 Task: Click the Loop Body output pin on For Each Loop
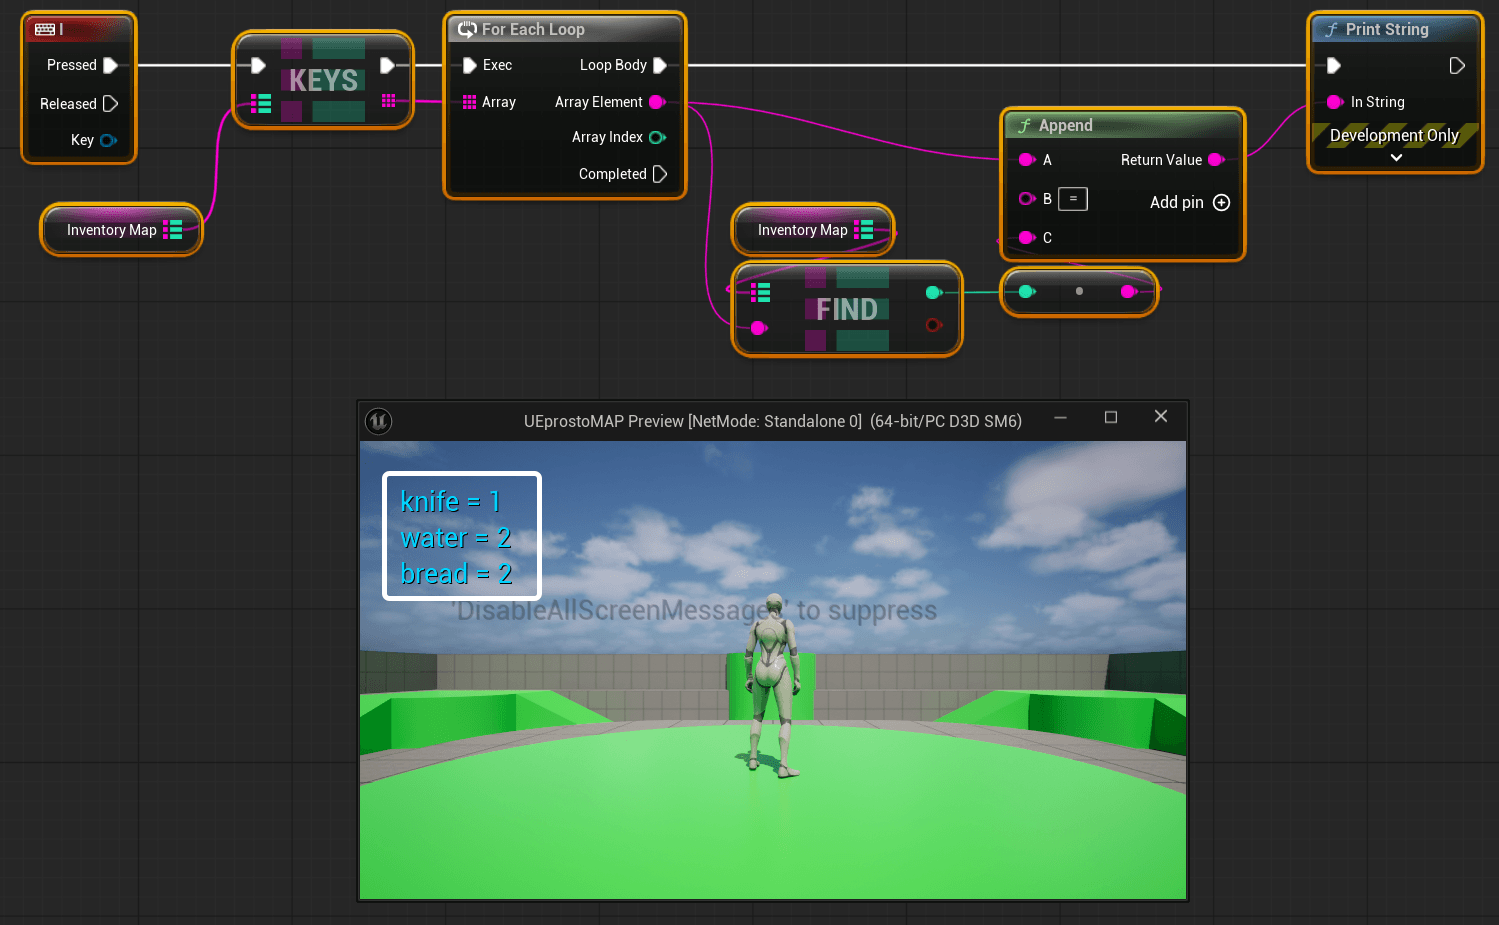click(x=659, y=65)
